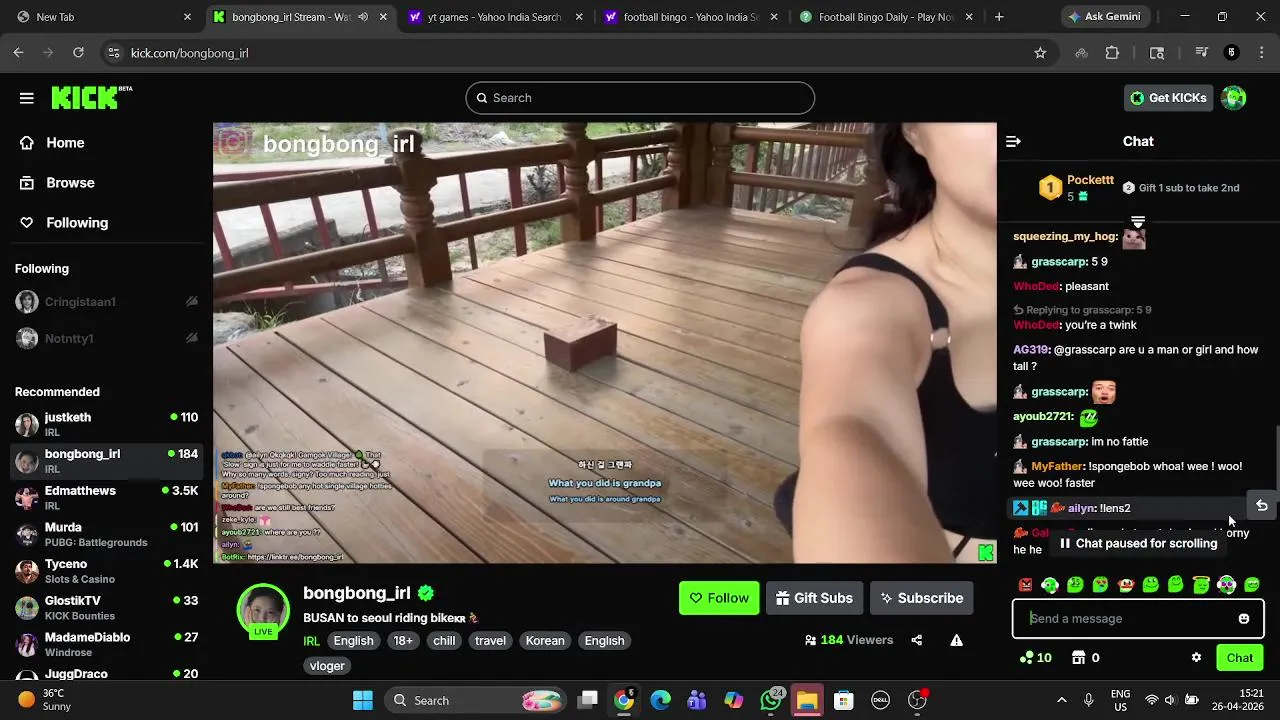Collapse the chat panel arrow icon
Screen dimensions: 1280x720
click(x=1013, y=141)
